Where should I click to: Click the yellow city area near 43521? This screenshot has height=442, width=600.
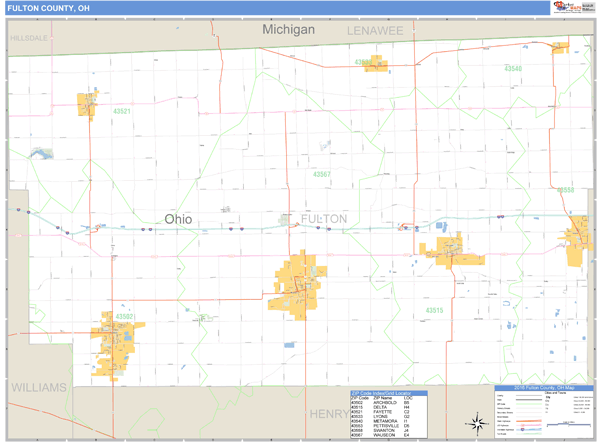click(x=87, y=104)
